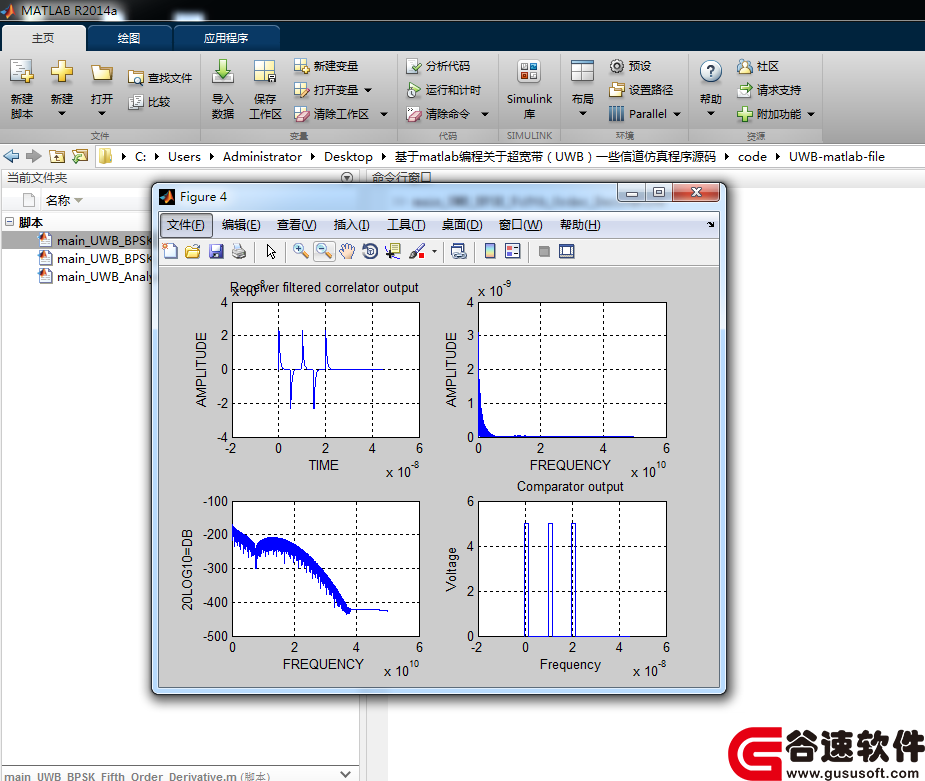The width and height of the screenshot is (925, 781).
Task: Open the Desktop (桌面) menu in Figure 4
Action: 462,225
